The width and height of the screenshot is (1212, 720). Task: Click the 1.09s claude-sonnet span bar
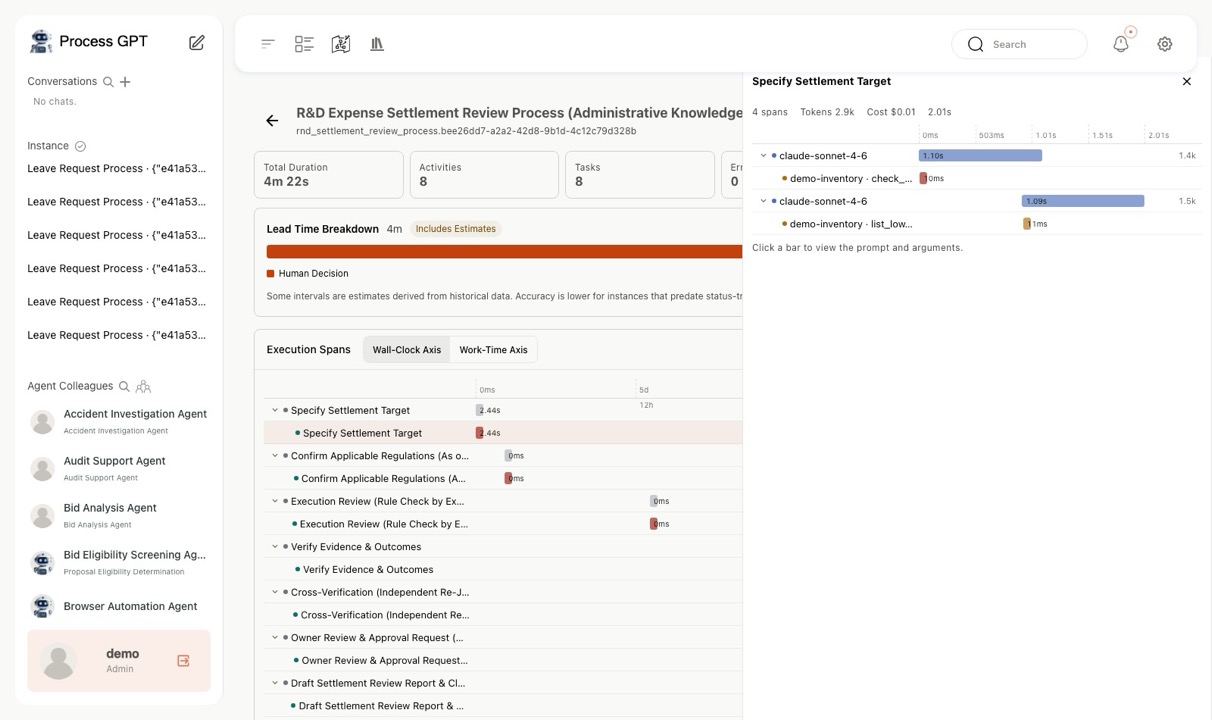click(1083, 201)
